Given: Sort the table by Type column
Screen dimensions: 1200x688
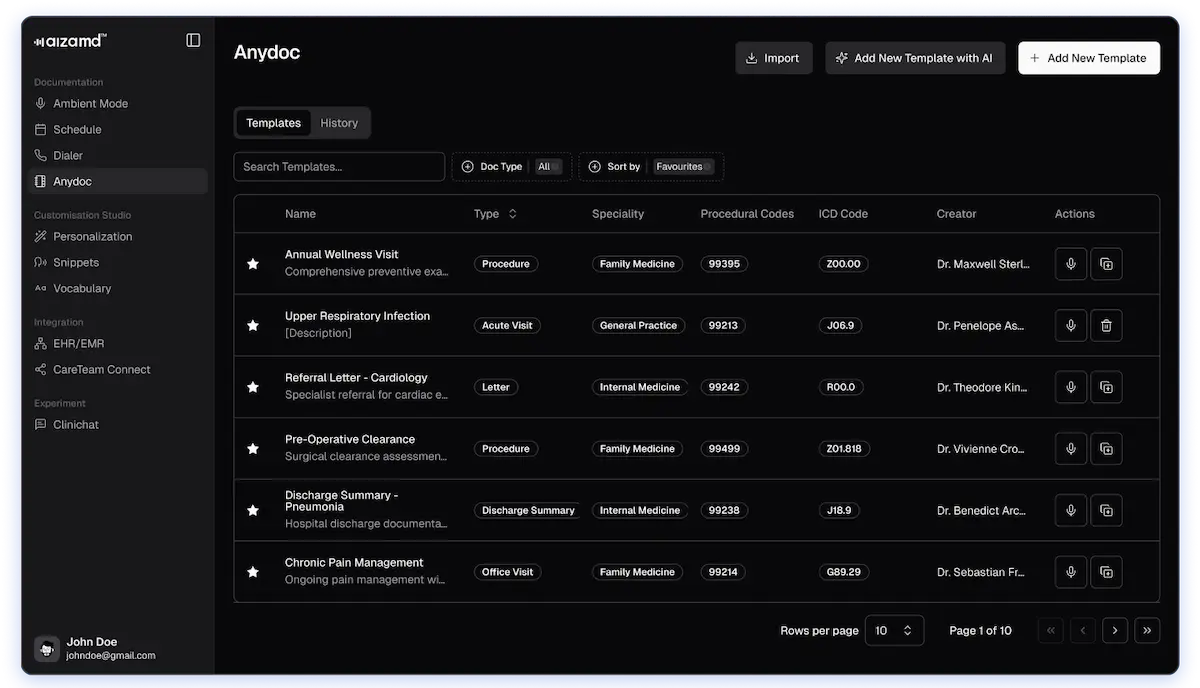Looking at the screenshot, I should [496, 214].
